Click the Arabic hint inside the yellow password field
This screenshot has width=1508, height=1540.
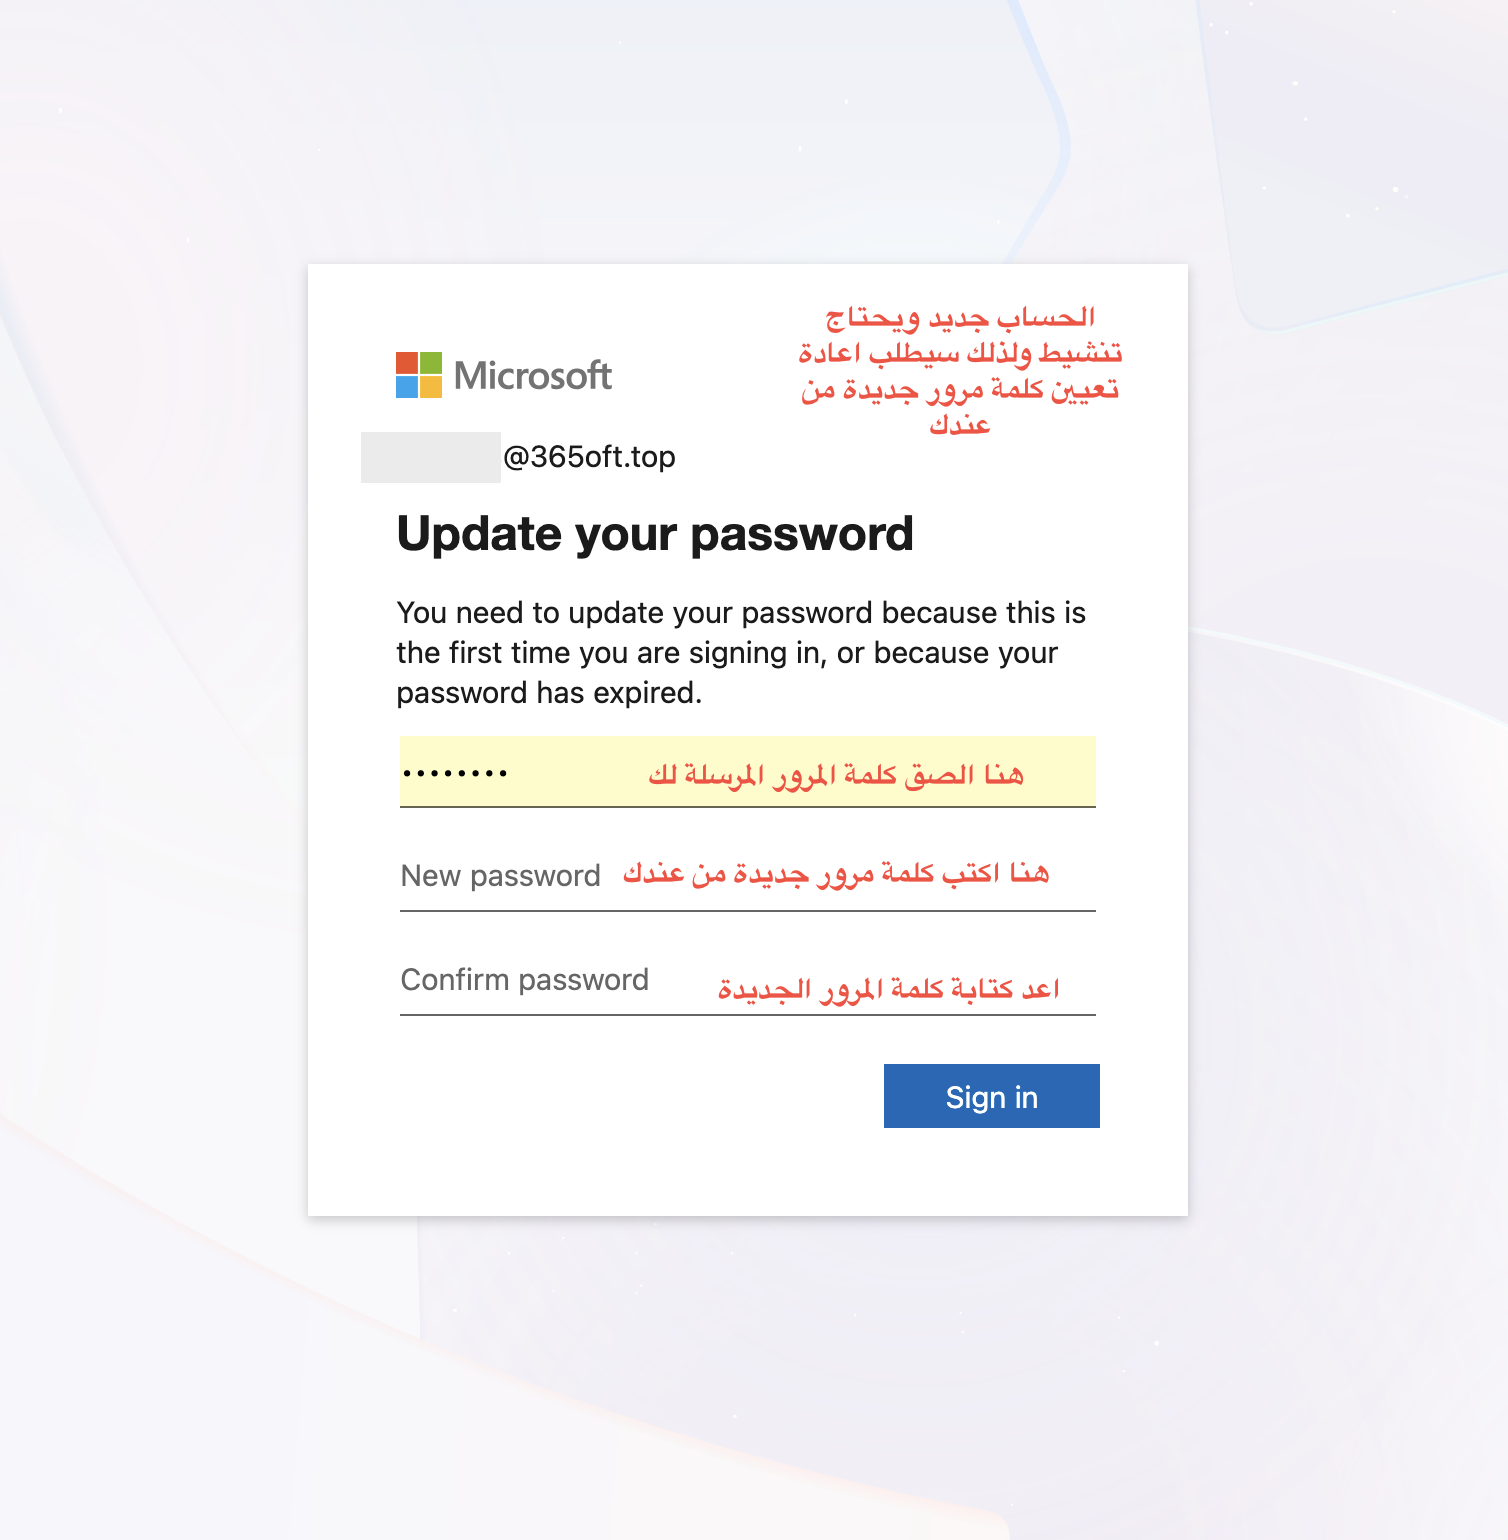pos(835,775)
